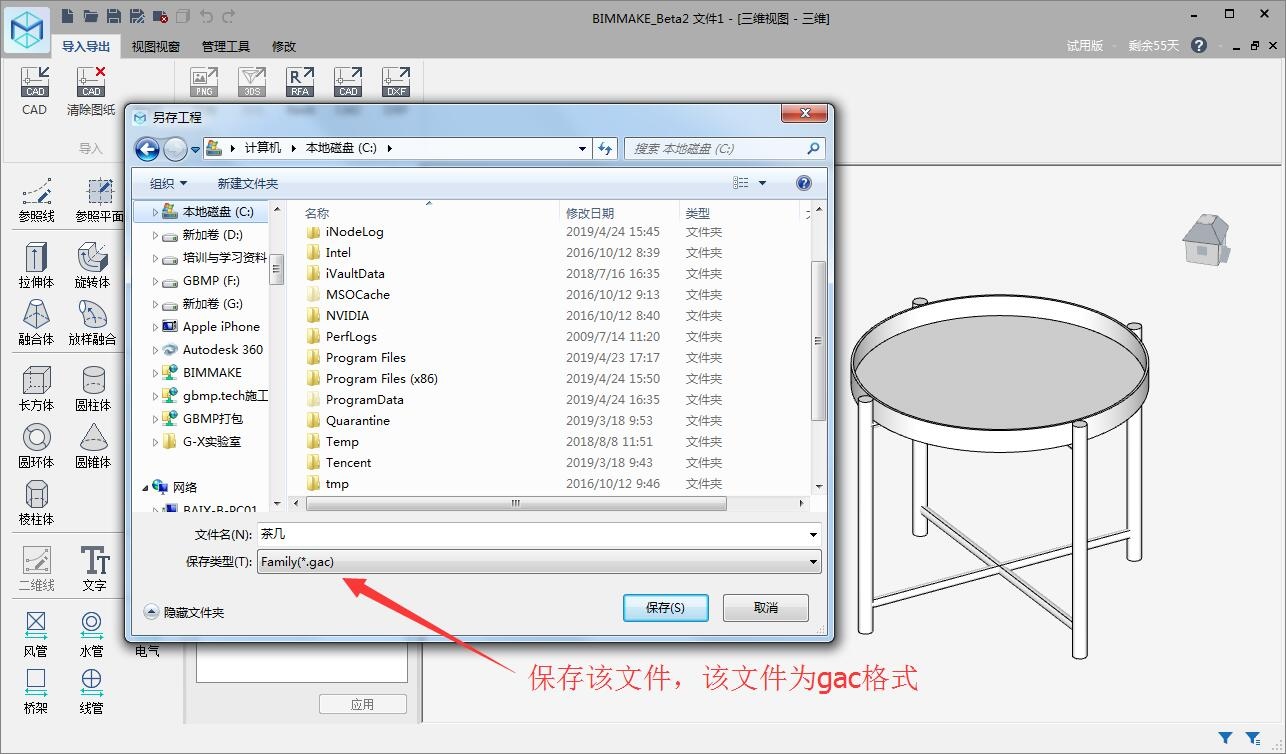Select the 长方体 box tool

pos(36,388)
